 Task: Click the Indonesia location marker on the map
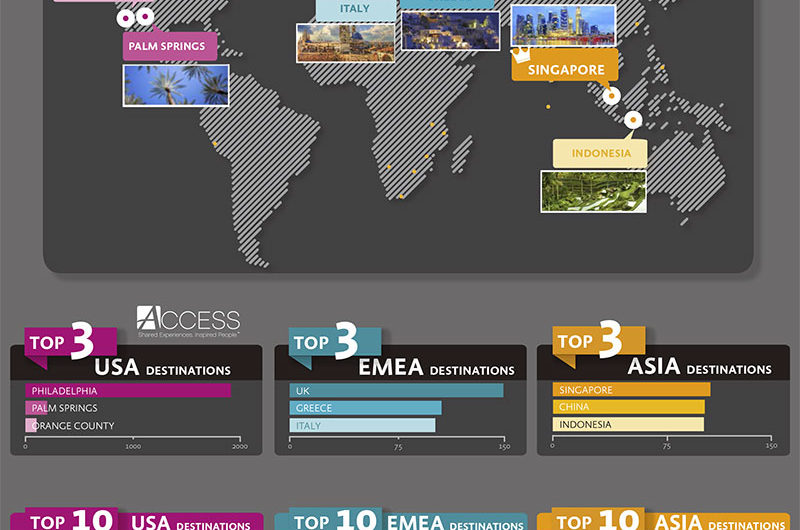click(x=632, y=121)
